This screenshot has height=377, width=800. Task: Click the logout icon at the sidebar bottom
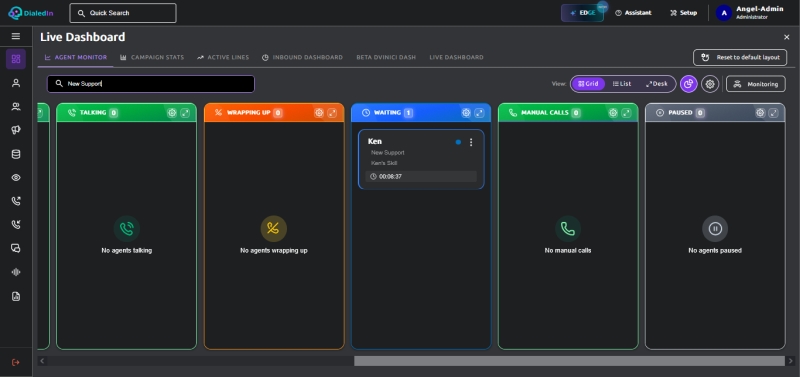click(16, 362)
